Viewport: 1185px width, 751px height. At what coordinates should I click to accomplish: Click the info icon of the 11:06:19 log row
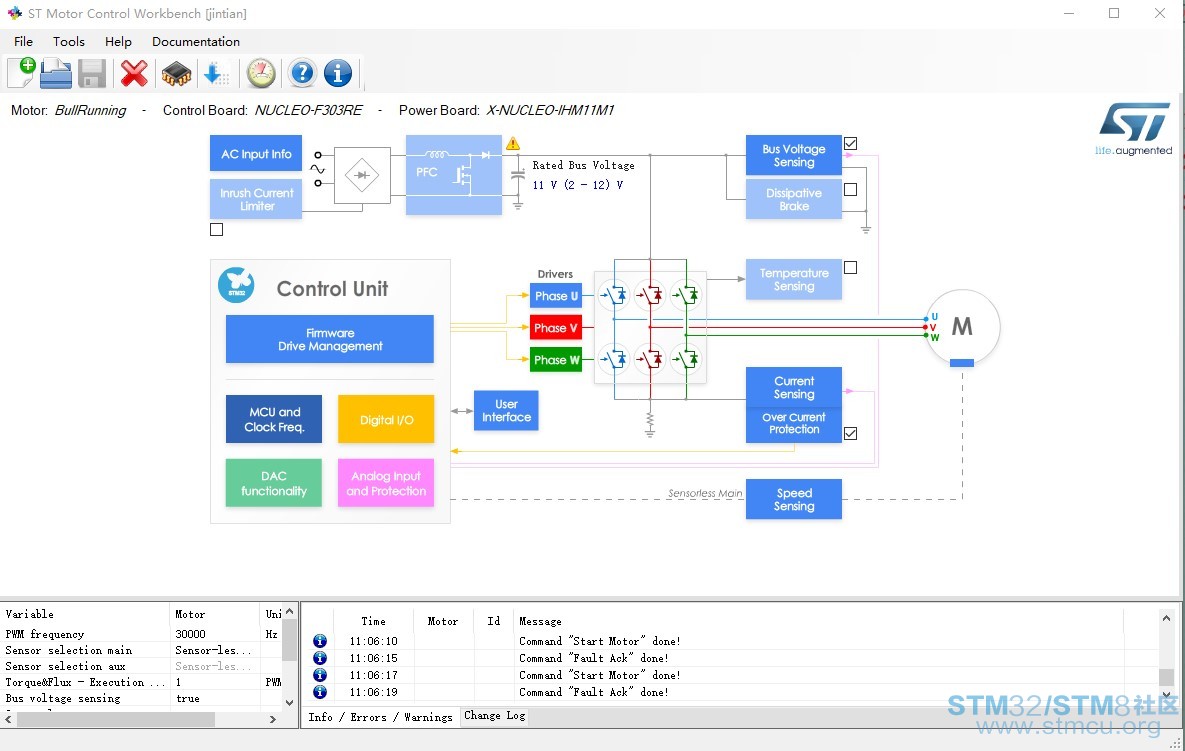tap(320, 691)
